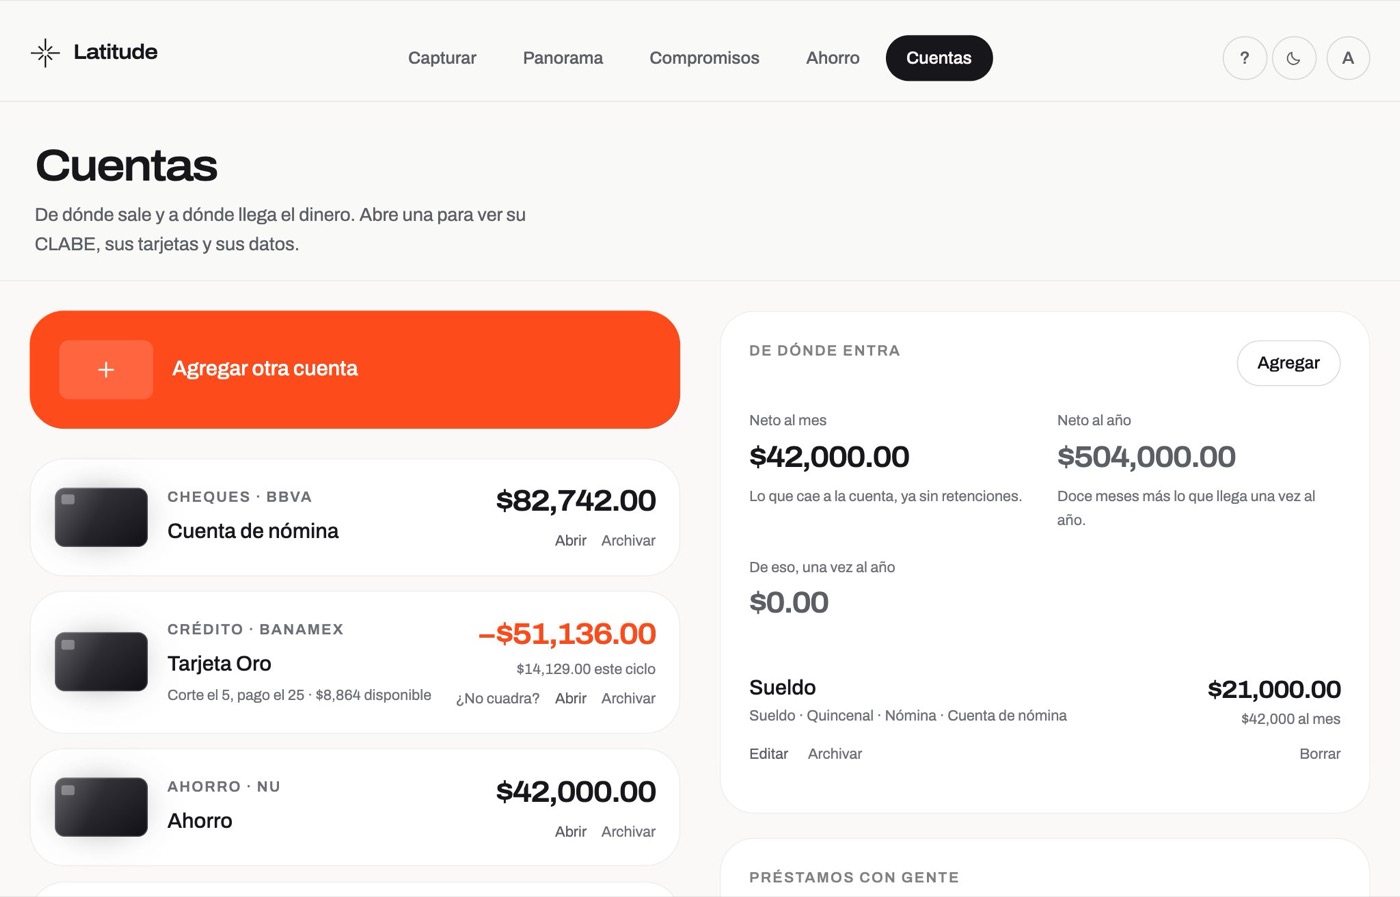Open the Cuenta de nómina account via Abrir
The width and height of the screenshot is (1400, 897).
[x=570, y=541]
